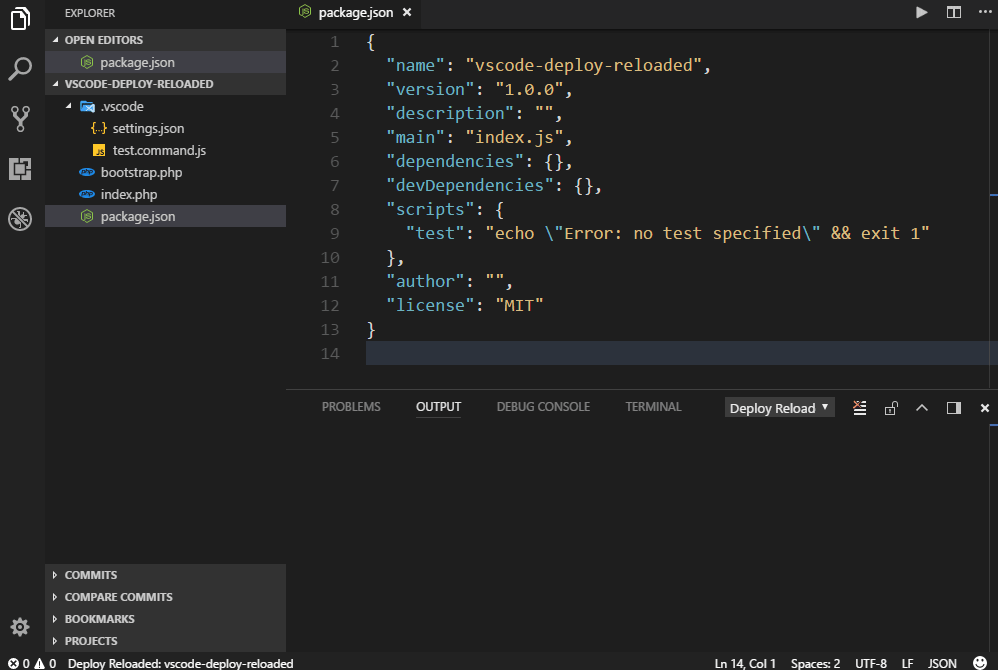Open bootstrap.php in the explorer tree
This screenshot has height=670, width=998.
tap(165, 172)
